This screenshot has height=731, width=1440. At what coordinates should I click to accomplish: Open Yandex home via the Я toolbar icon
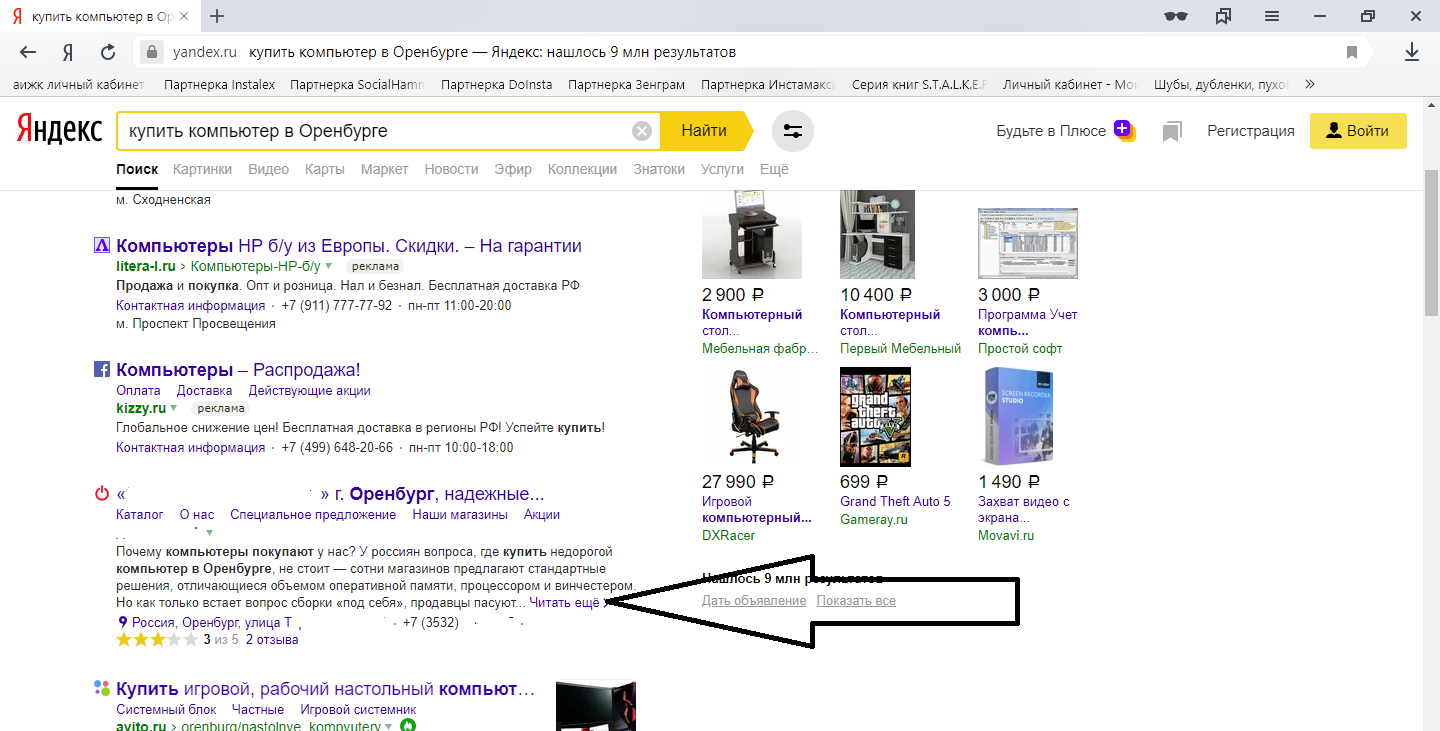68,52
